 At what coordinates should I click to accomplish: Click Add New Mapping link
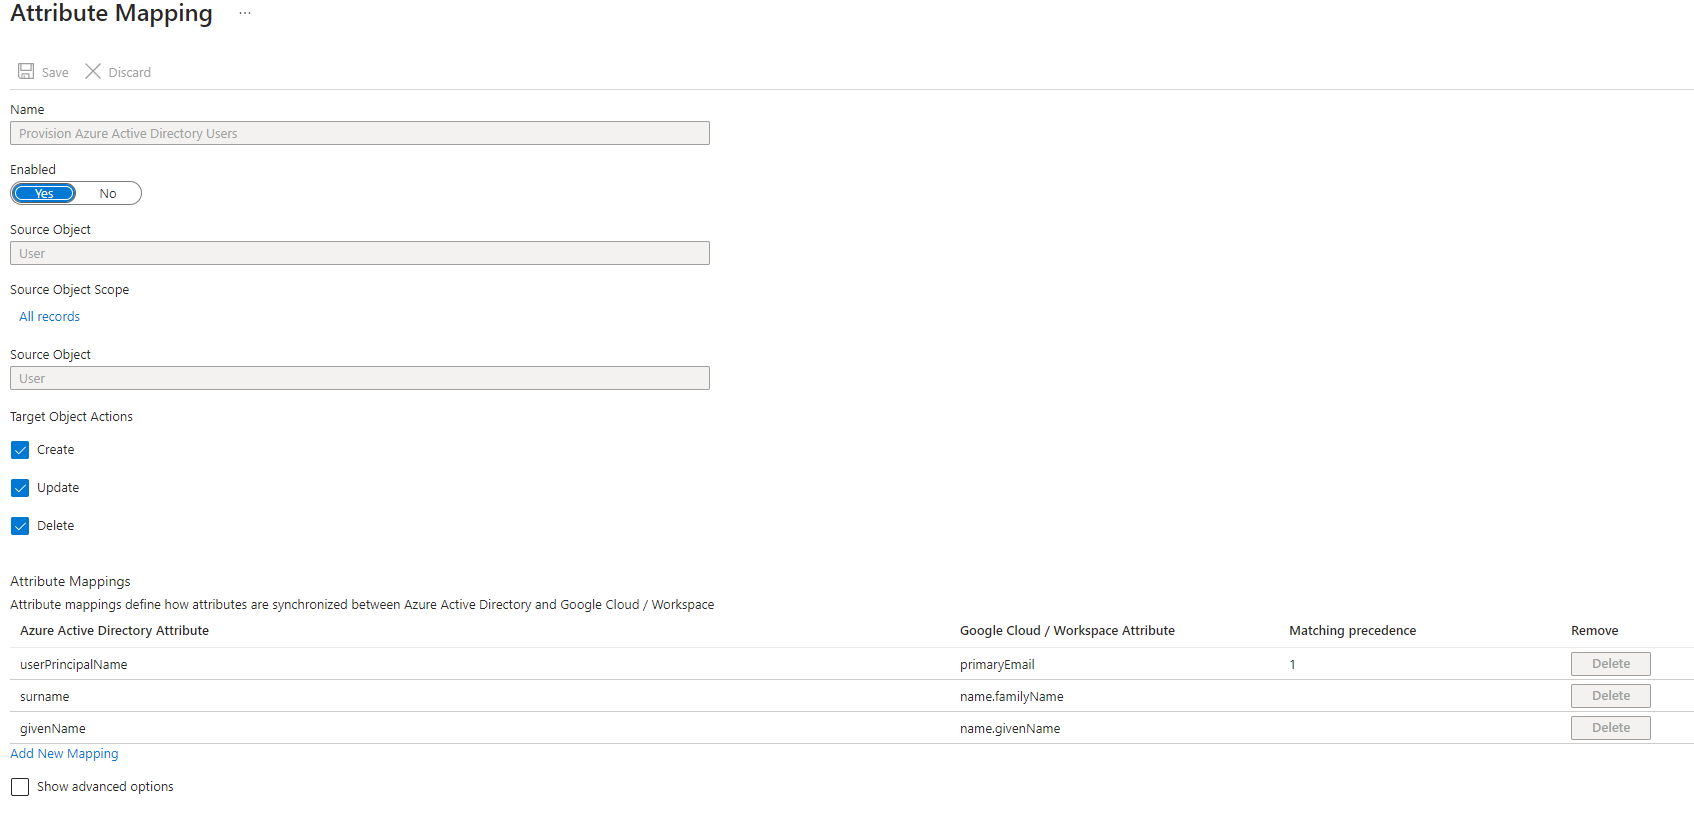(x=64, y=754)
